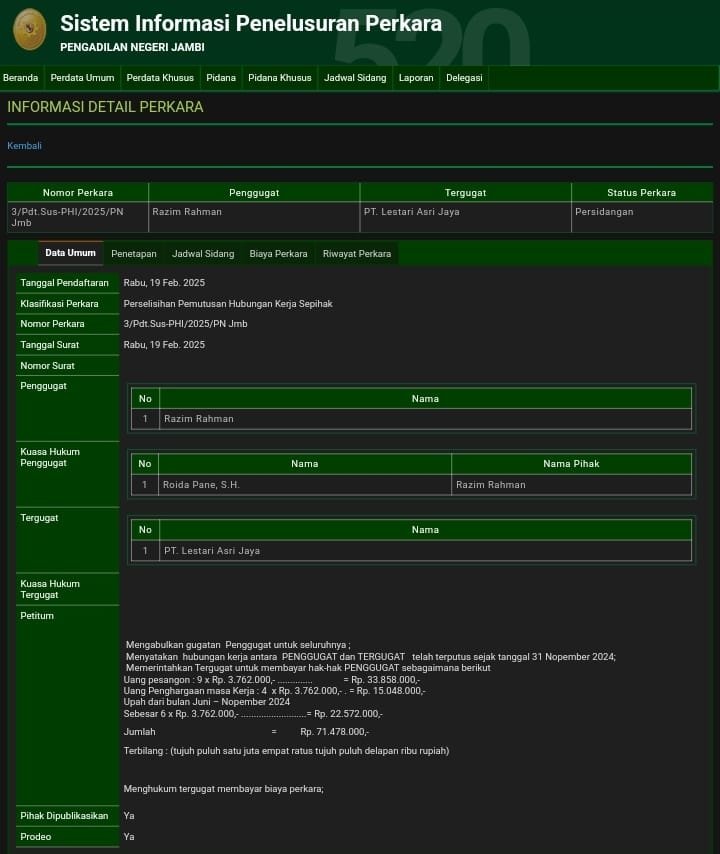Switch to the Penetapan tab

click(x=134, y=254)
